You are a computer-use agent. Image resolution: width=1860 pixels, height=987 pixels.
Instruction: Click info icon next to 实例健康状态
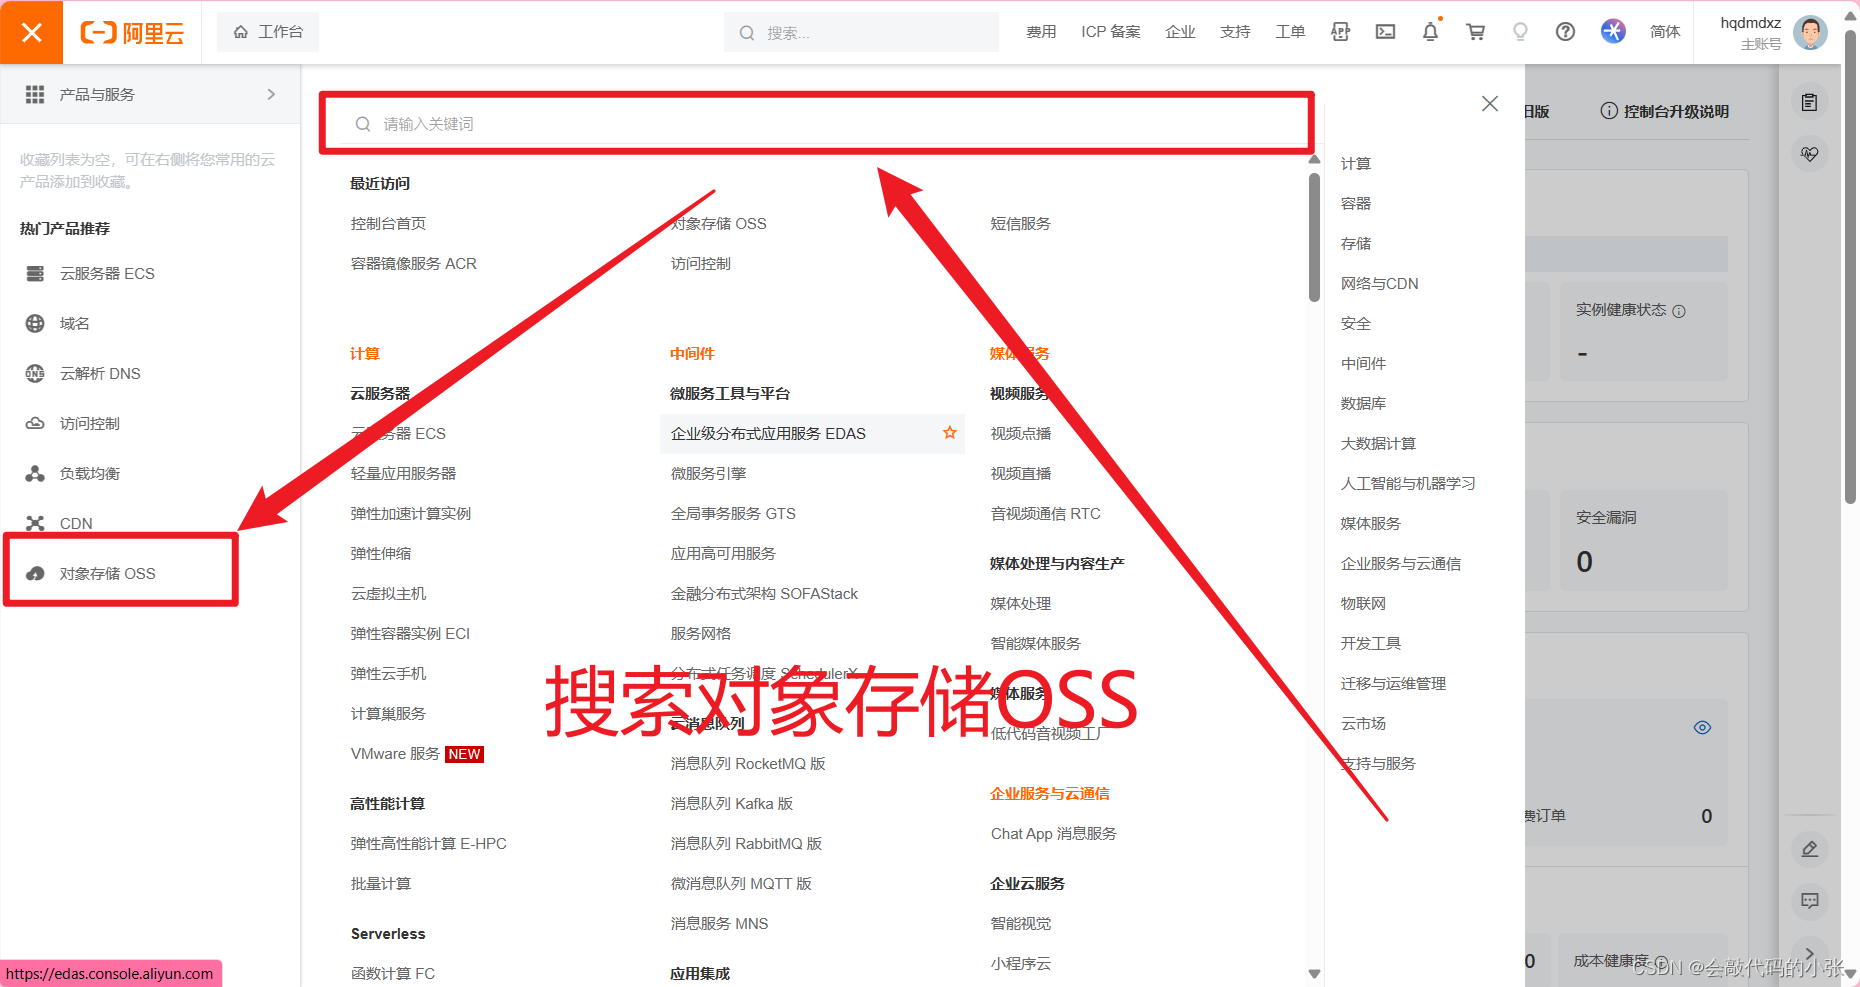[x=1679, y=311]
